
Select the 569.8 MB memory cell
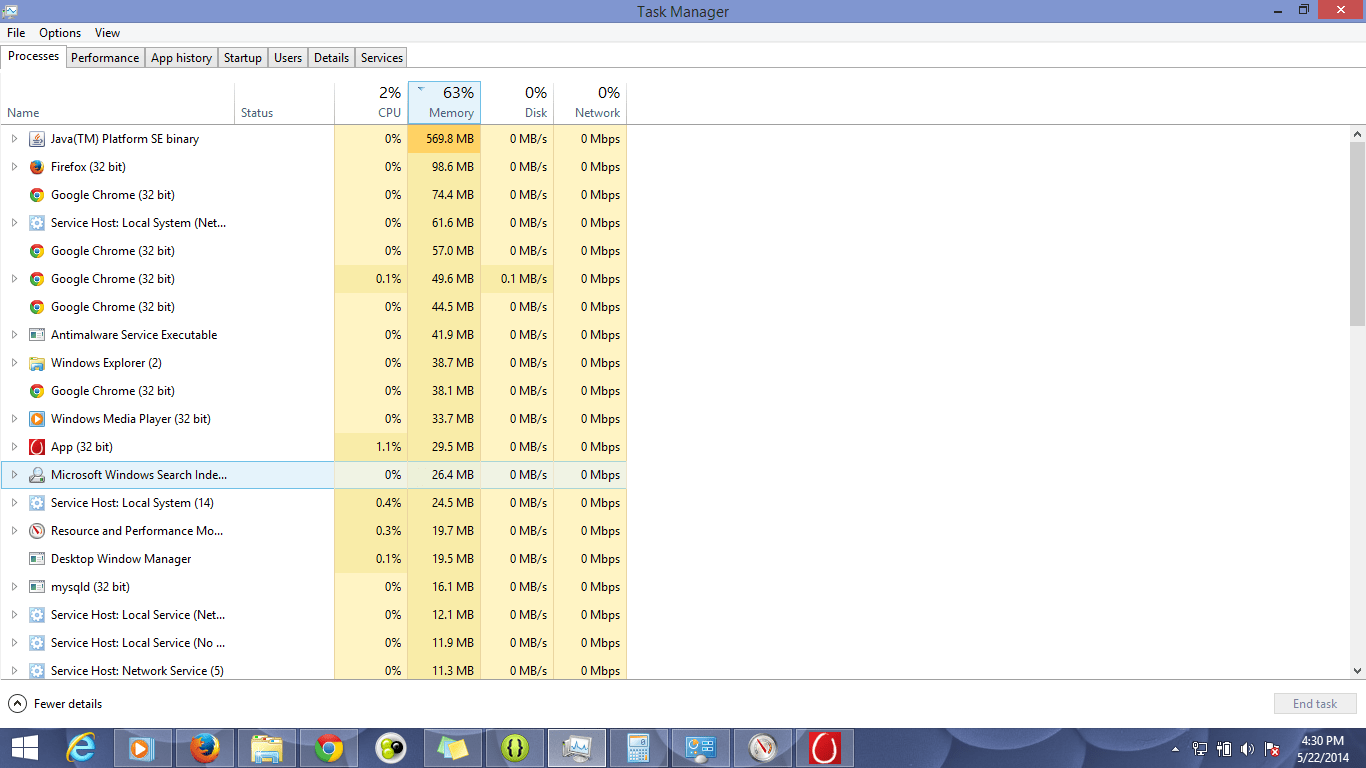(x=444, y=139)
